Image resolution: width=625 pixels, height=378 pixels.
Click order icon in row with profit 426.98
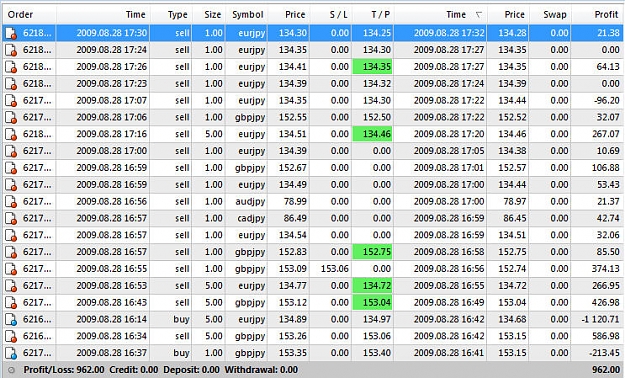pos(11,303)
